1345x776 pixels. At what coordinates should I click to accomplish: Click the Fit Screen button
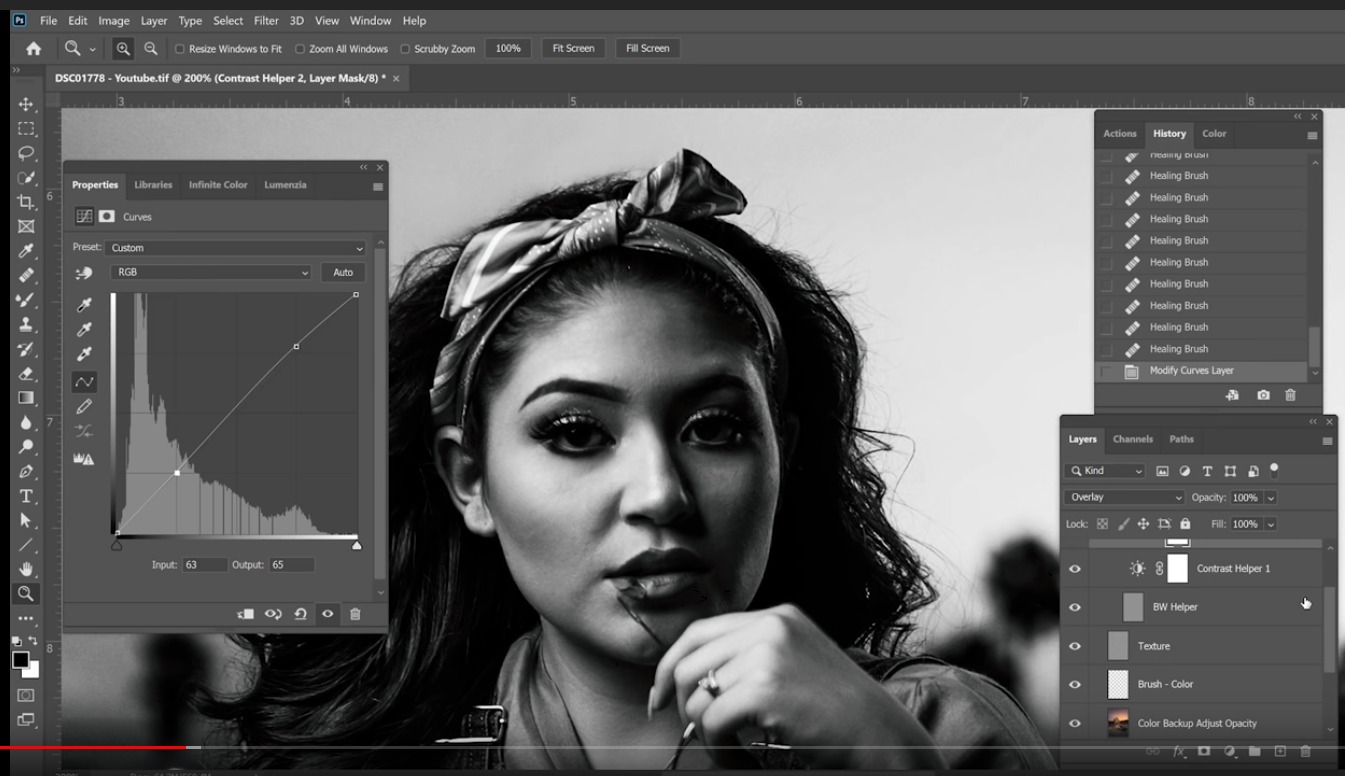pos(573,48)
